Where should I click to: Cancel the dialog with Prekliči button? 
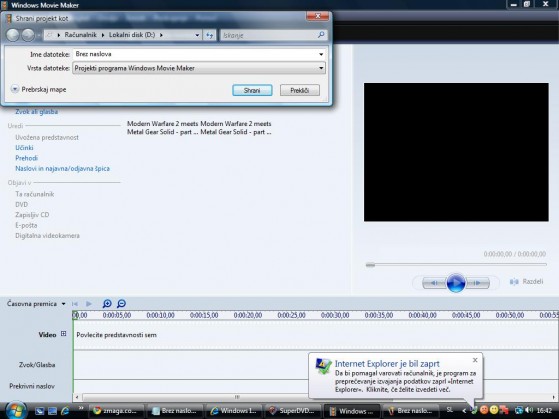coord(299,90)
